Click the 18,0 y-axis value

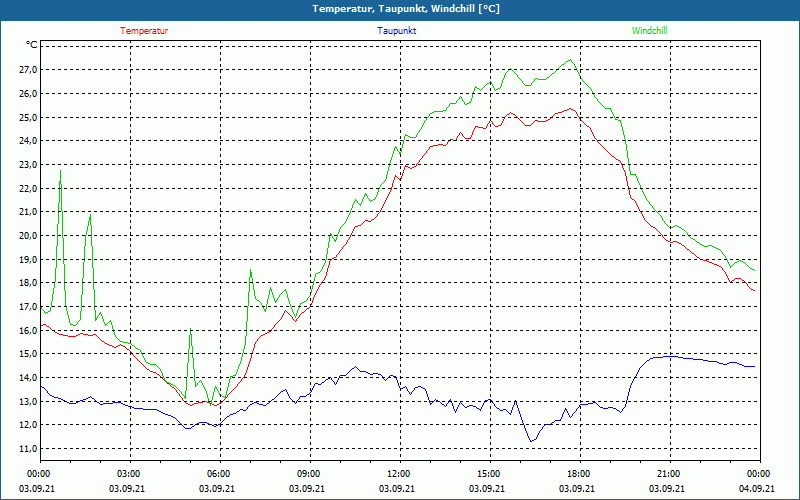[x=29, y=283]
